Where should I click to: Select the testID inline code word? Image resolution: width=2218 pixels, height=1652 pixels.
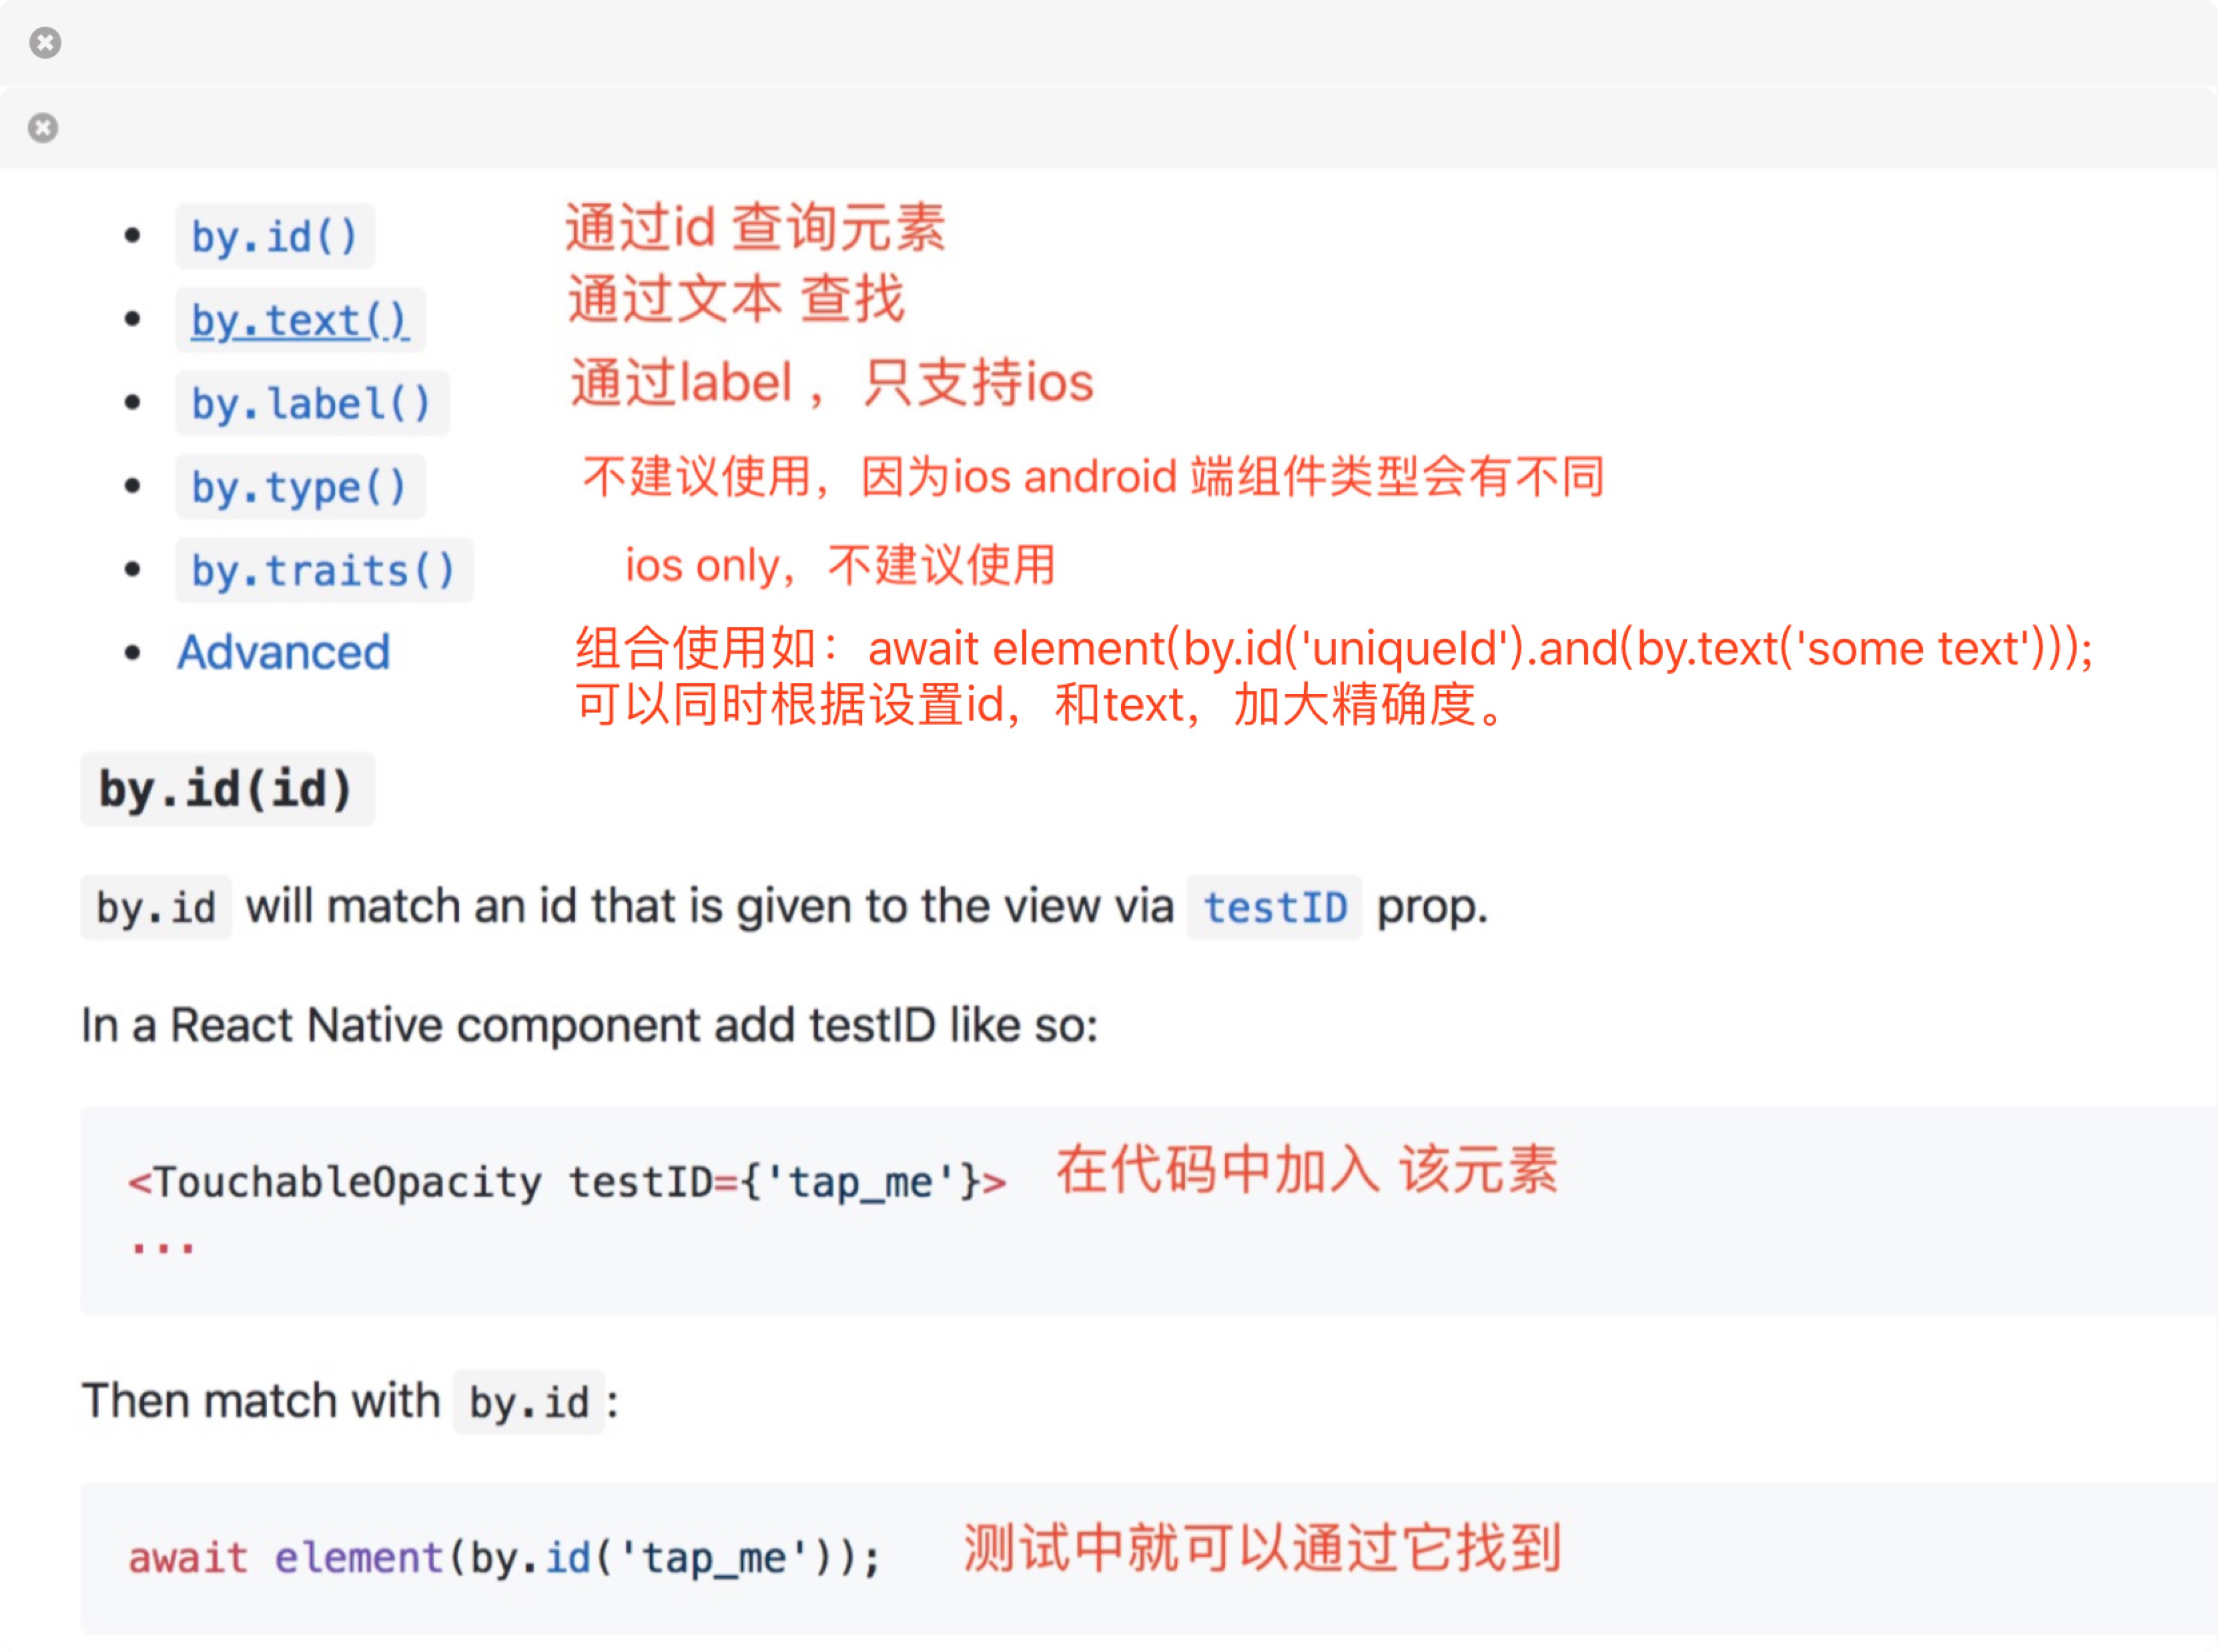click(x=1275, y=908)
